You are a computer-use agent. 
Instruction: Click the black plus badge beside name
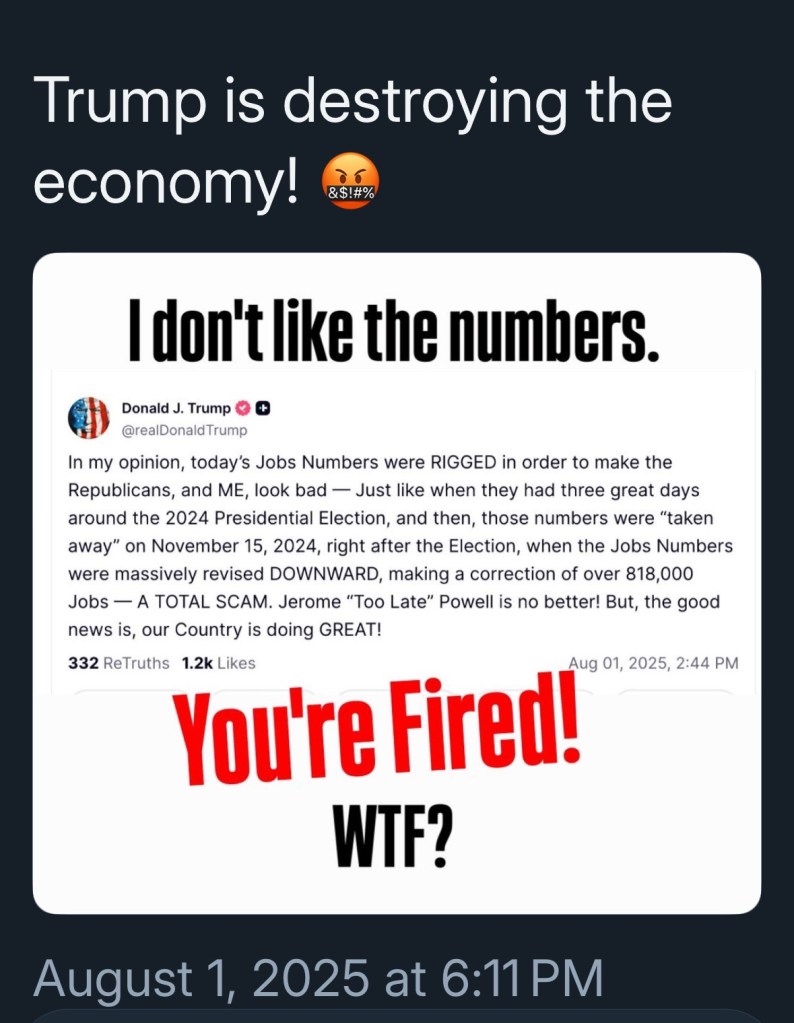pyautogui.click(x=264, y=408)
